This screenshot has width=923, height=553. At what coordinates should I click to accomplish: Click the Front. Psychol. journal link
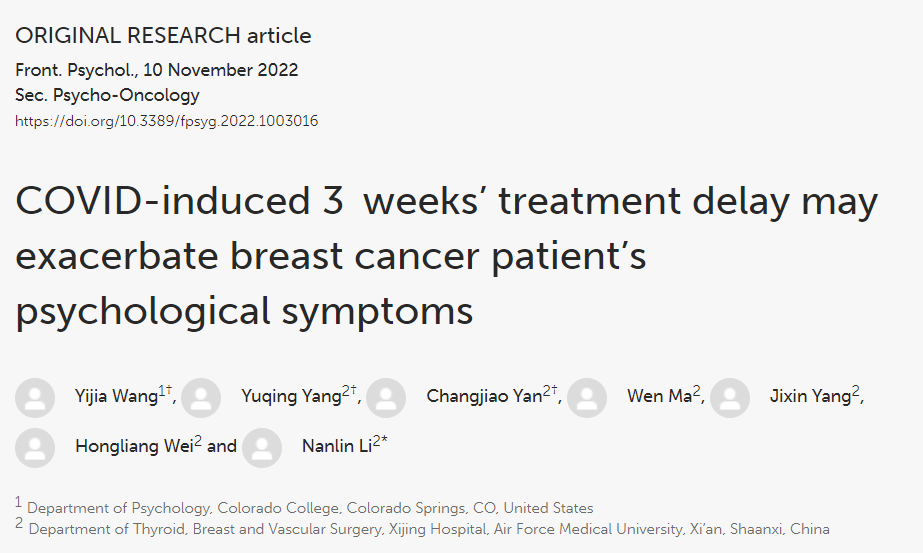tap(75, 70)
